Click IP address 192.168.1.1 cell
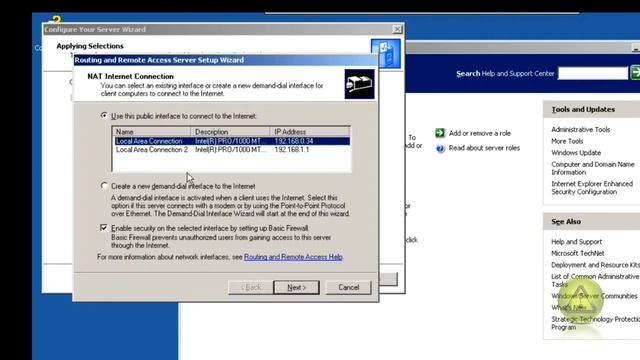This screenshot has height=360, width=640. pos(292,150)
